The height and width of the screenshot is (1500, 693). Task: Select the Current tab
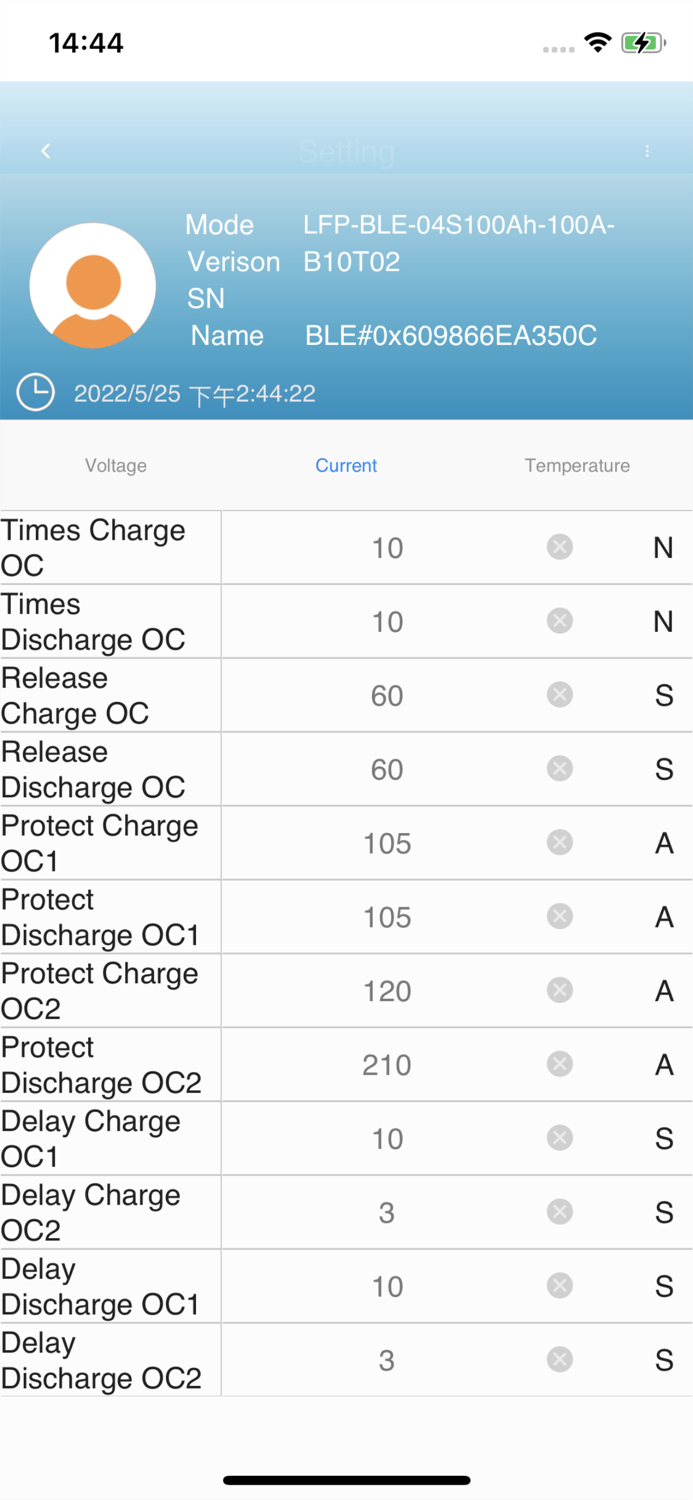[346, 466]
